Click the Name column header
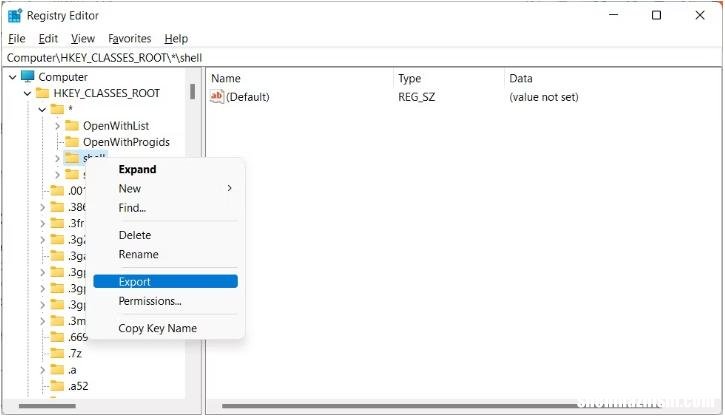This screenshot has height=416, width=725. [x=301, y=78]
